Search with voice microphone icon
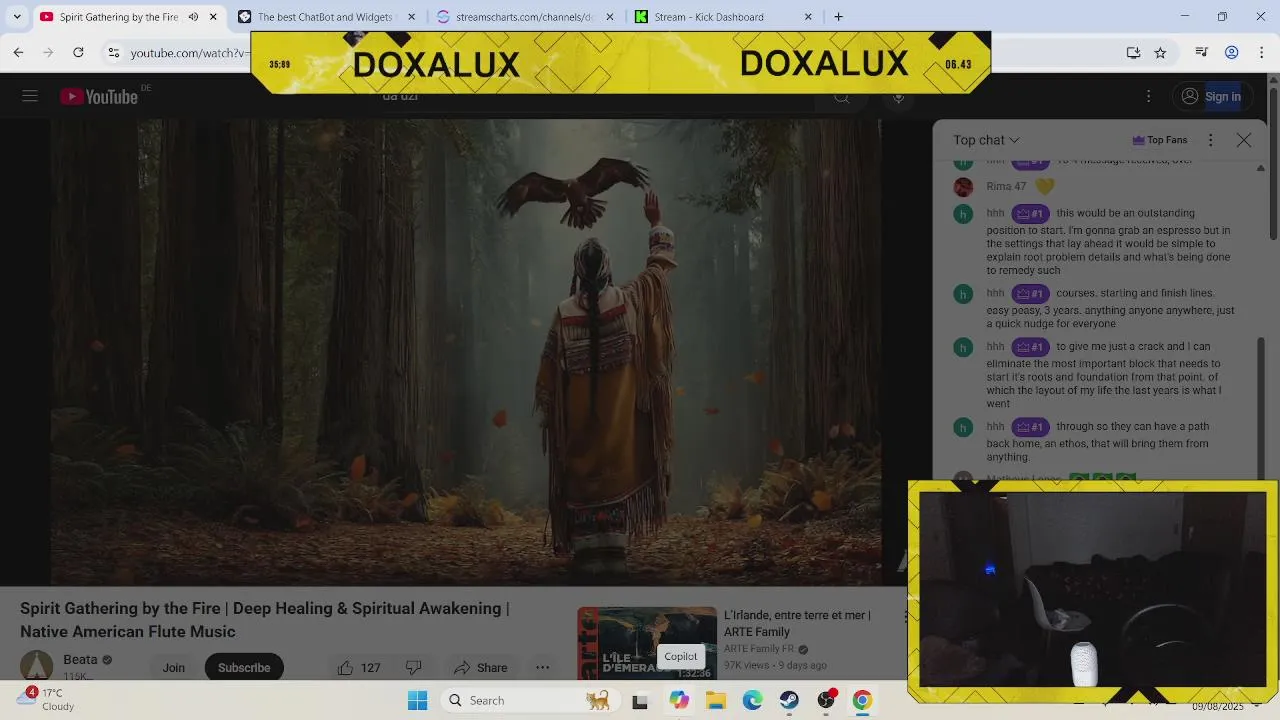This screenshot has height=720, width=1280. pos(898,96)
